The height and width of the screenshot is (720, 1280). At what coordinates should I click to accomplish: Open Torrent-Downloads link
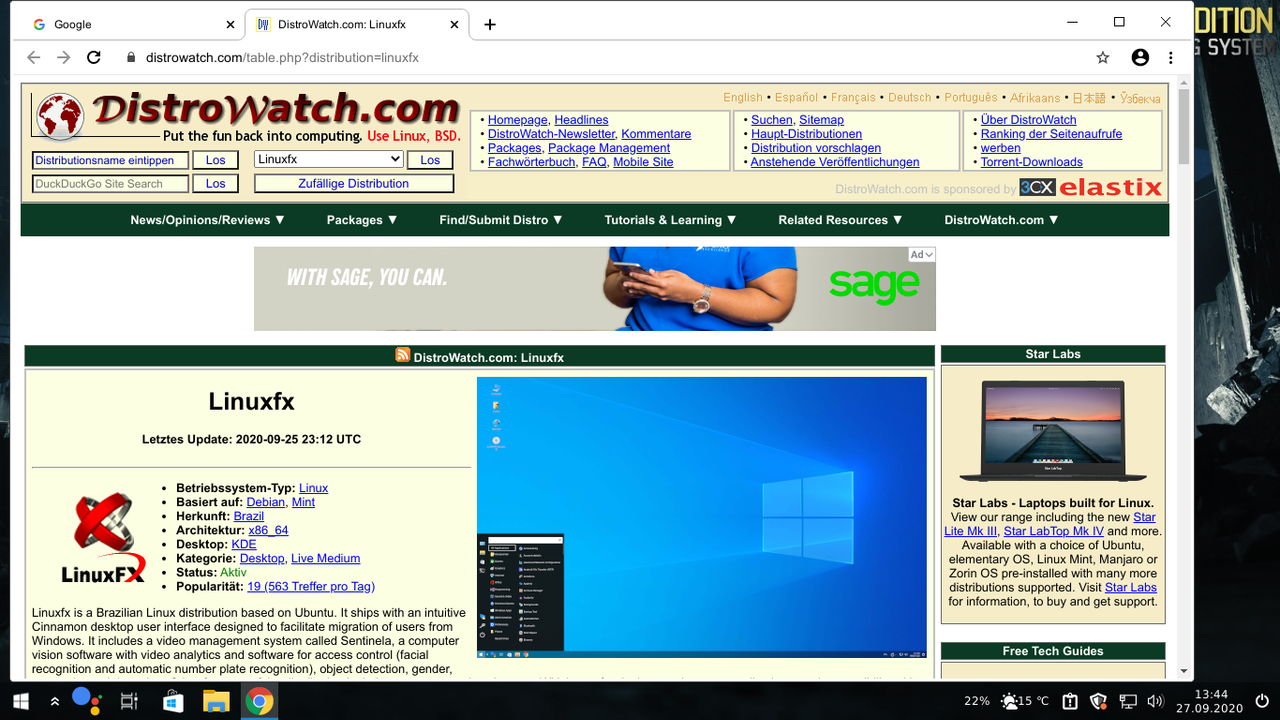(x=1031, y=162)
